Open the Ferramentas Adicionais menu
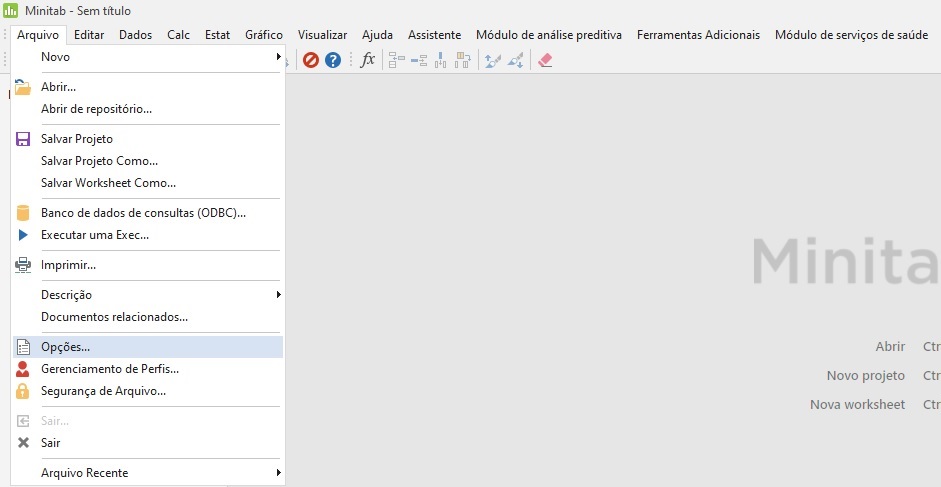941x487 pixels. pos(699,35)
